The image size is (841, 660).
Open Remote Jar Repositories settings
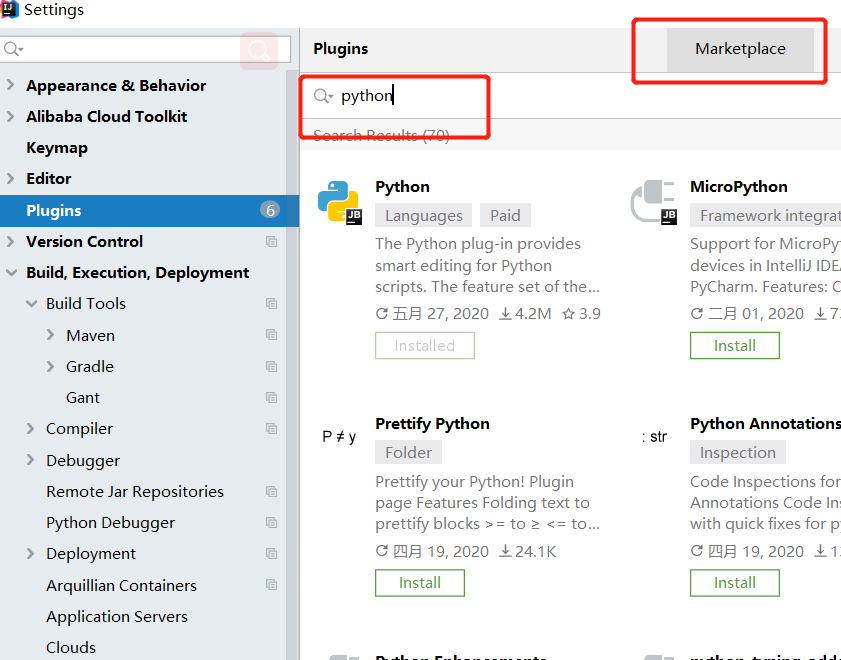pos(135,492)
